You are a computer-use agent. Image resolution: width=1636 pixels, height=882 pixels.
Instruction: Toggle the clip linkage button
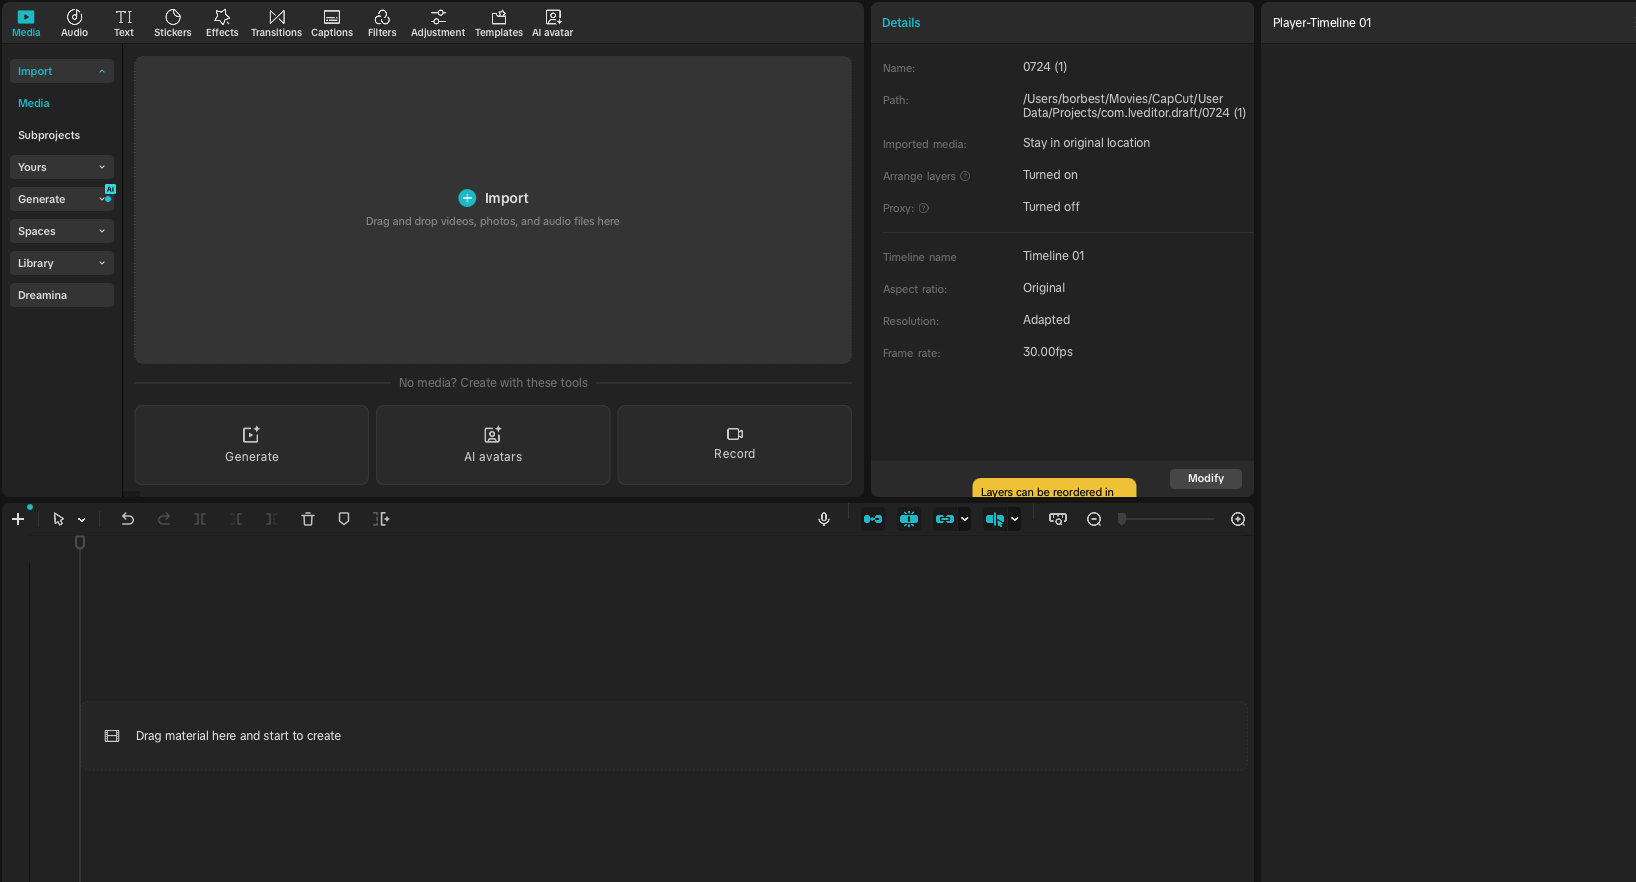point(945,519)
